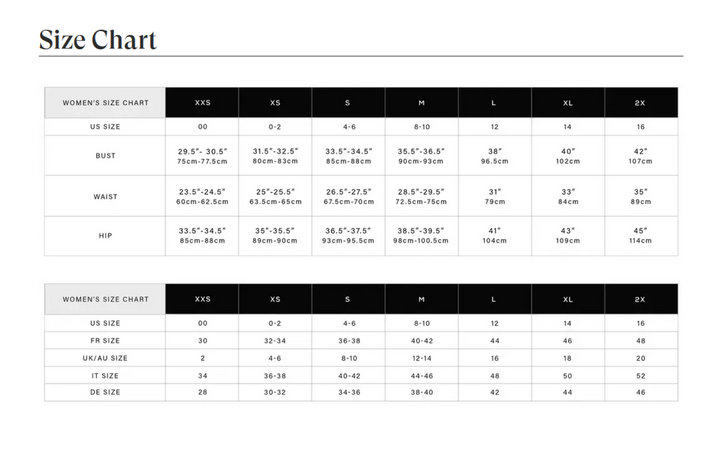This screenshot has width=720, height=454.
Task: Select the S hip measurement 36.5"-37.5" cell
Action: (x=348, y=236)
